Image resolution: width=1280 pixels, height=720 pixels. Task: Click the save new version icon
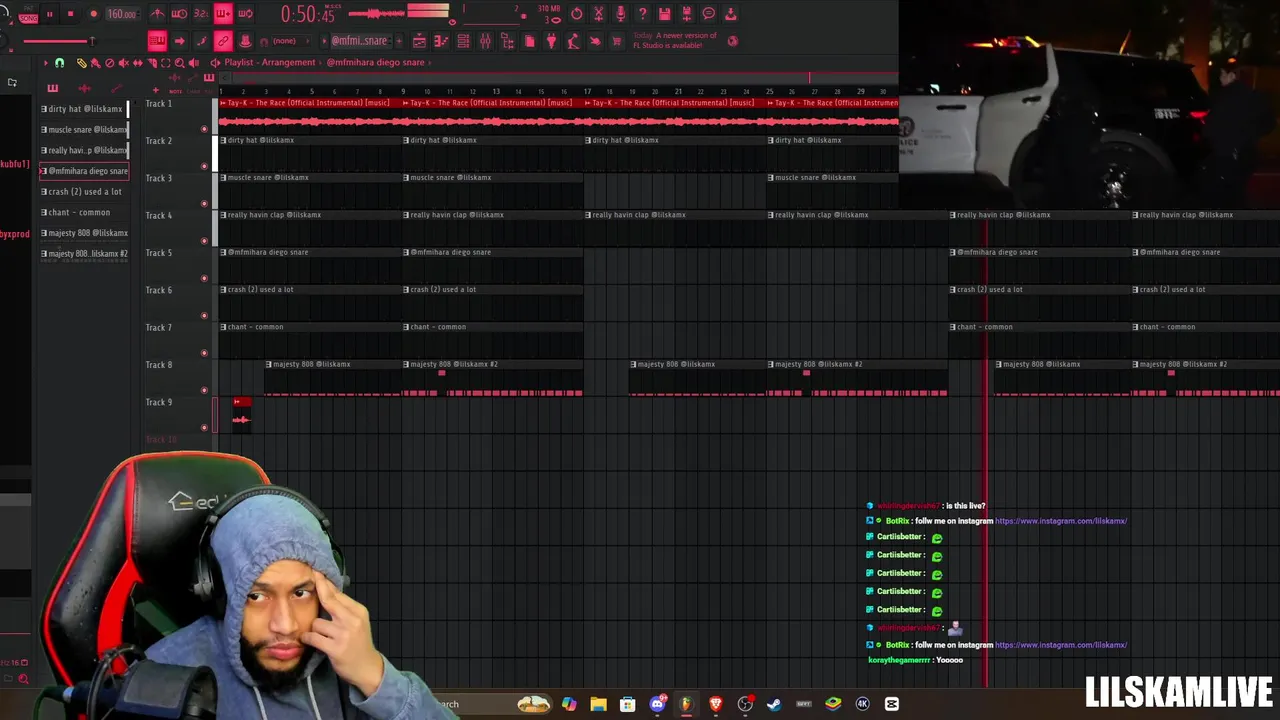pos(686,14)
